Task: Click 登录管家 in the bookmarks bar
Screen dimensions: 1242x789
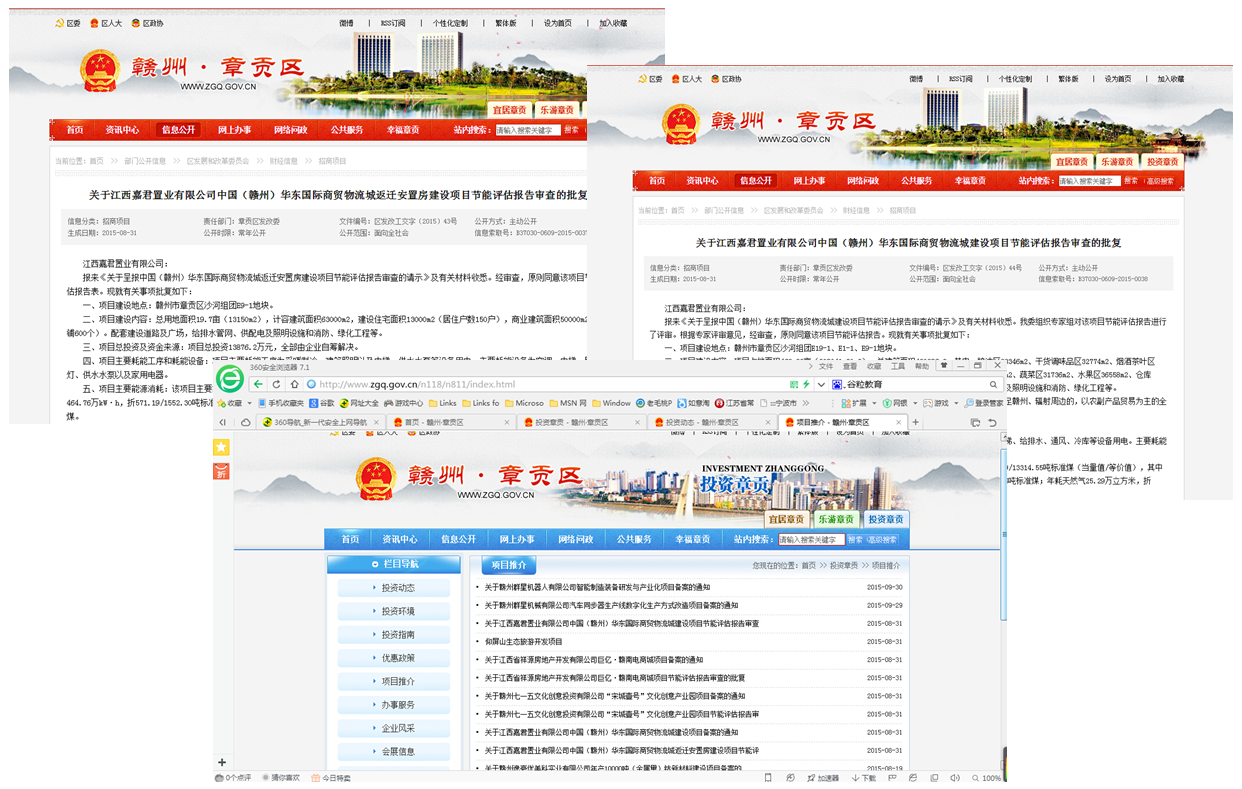Action: tap(982, 403)
